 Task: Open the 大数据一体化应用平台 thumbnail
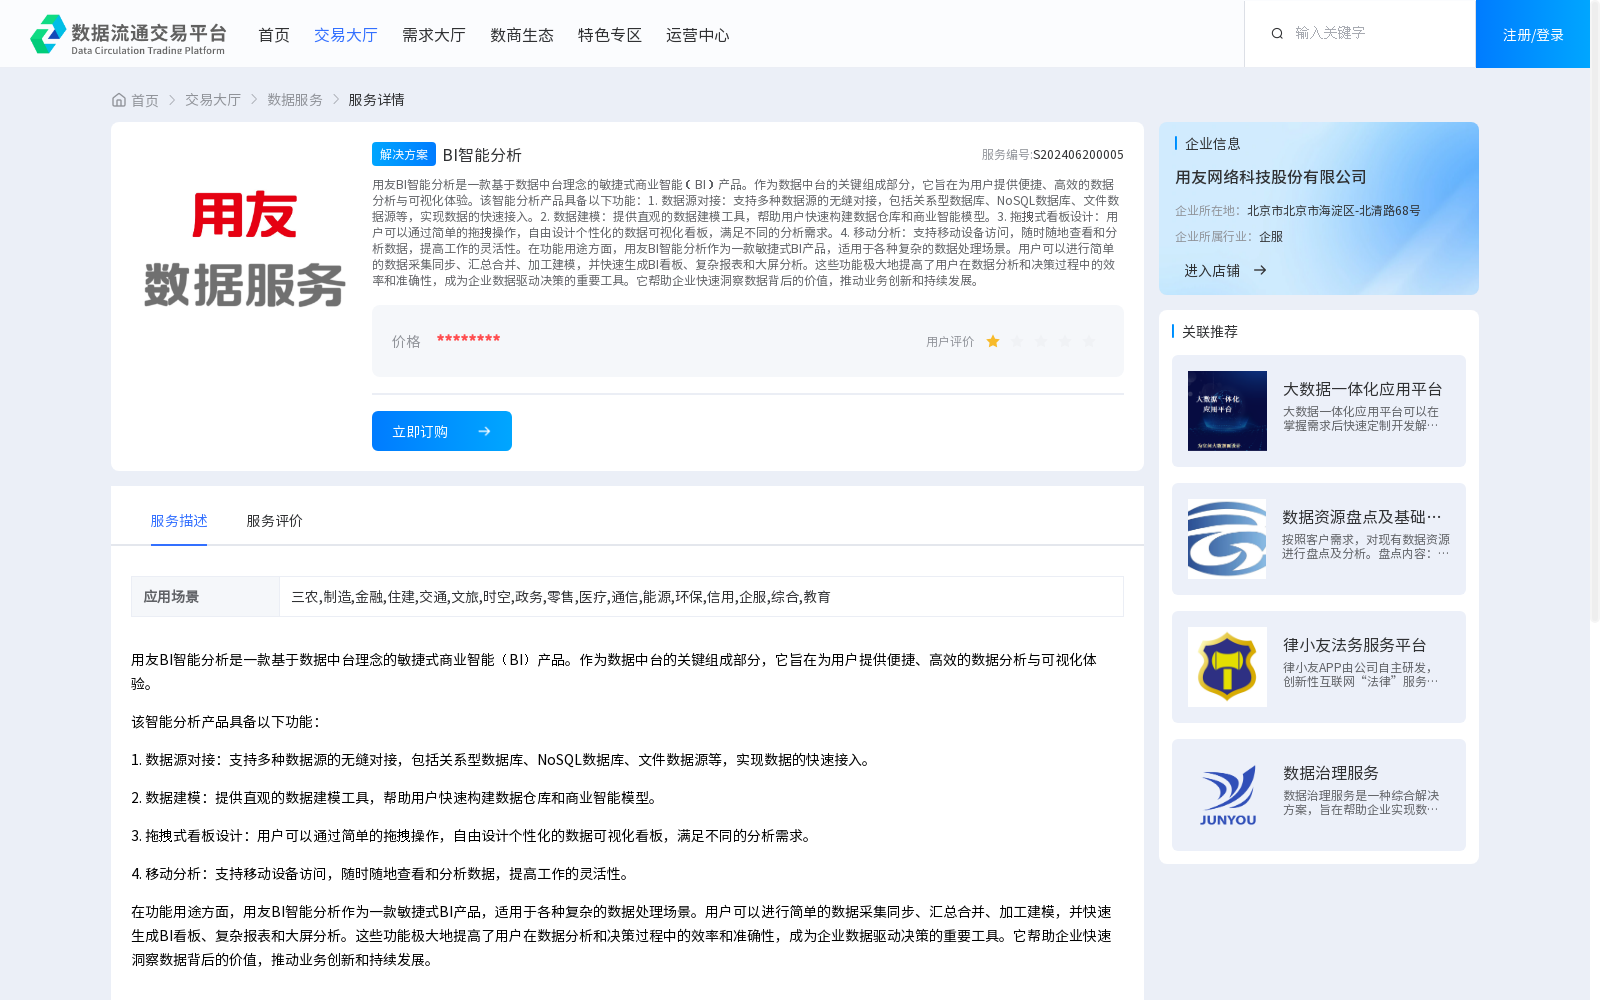click(x=1227, y=411)
